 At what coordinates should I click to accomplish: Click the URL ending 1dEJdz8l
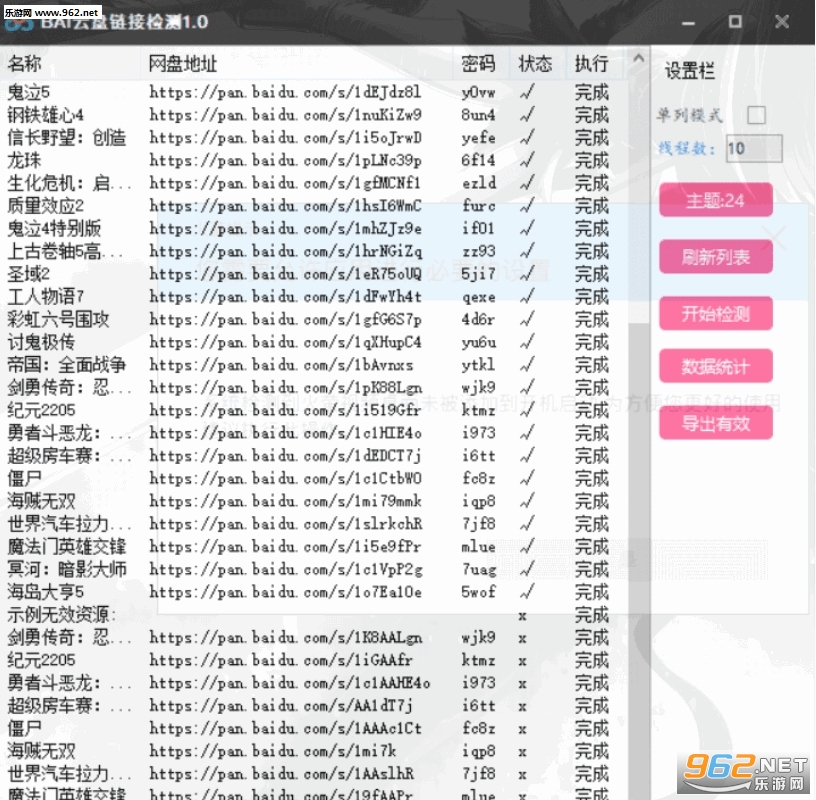[x=285, y=93]
